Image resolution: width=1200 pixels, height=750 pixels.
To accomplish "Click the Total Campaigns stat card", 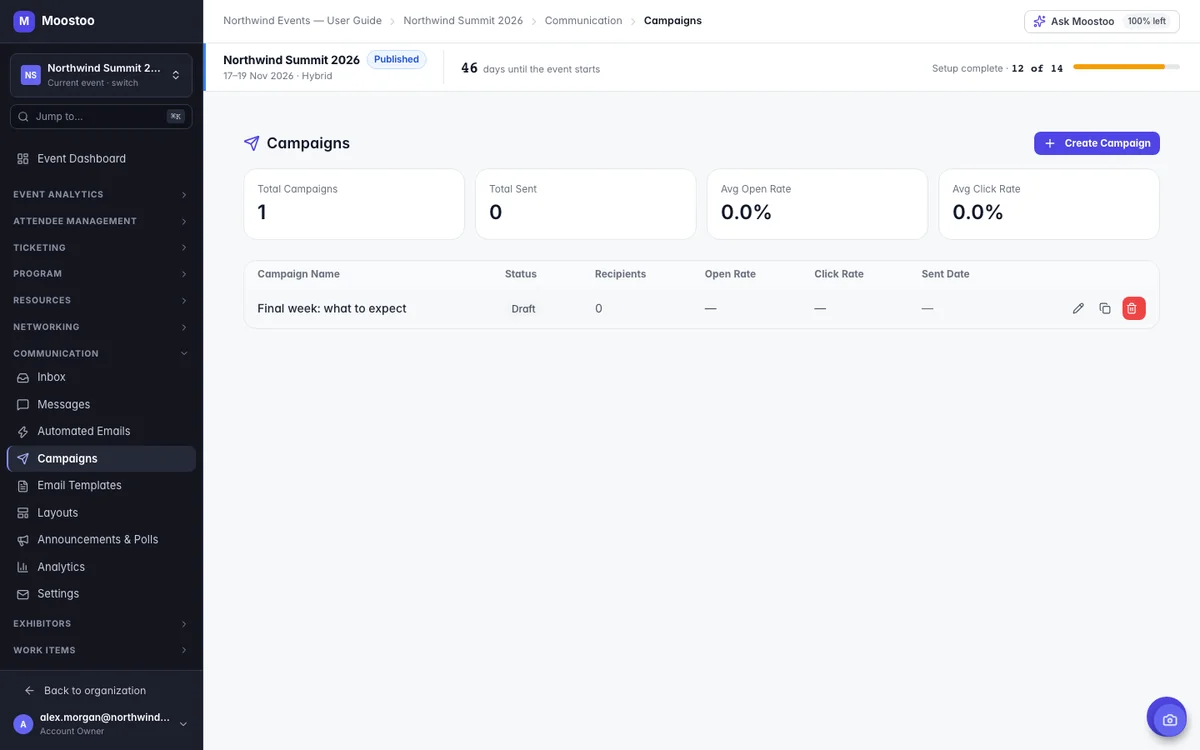I will [x=354, y=204].
